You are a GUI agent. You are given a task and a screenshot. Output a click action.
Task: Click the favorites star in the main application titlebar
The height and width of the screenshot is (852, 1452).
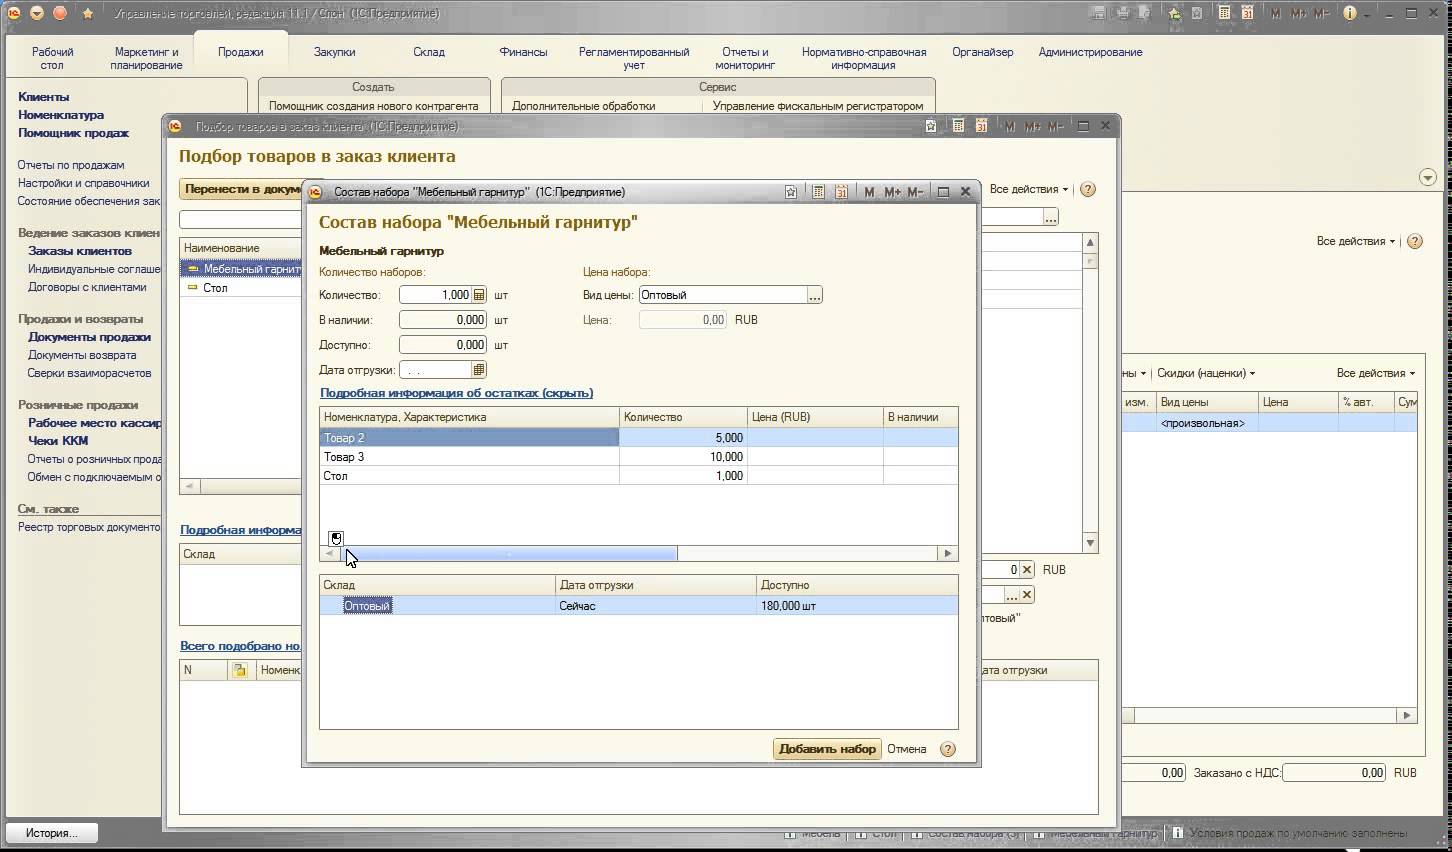(x=1196, y=14)
